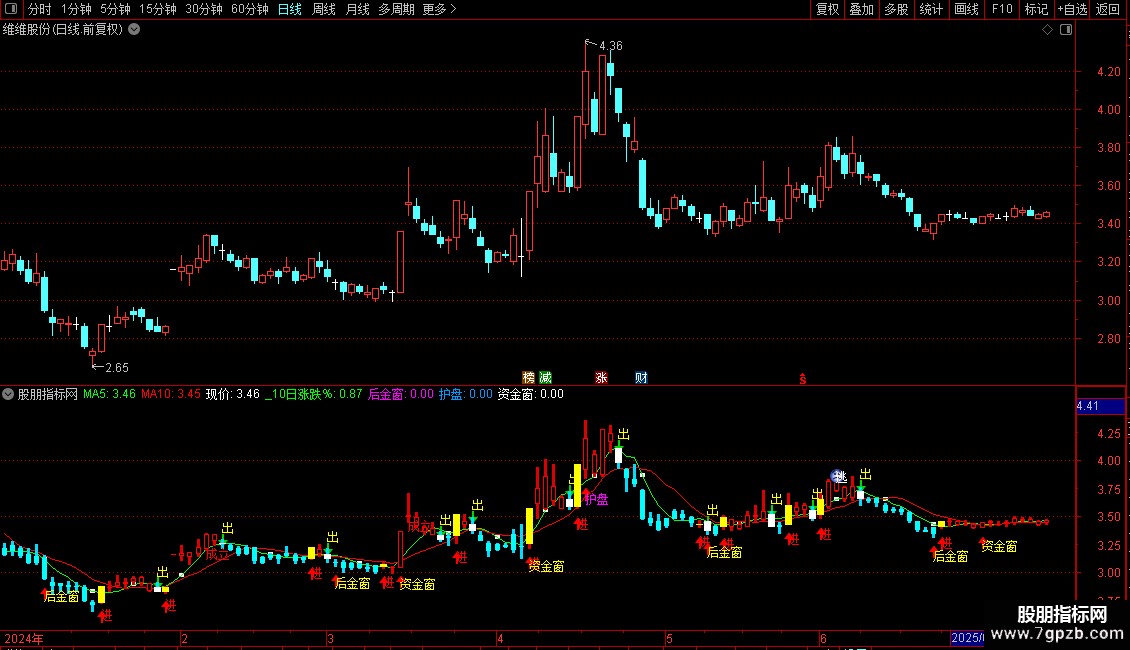Screen dimensions: 1130x650
Task: Click month 3 marker on time axis
Action: pos(330,638)
